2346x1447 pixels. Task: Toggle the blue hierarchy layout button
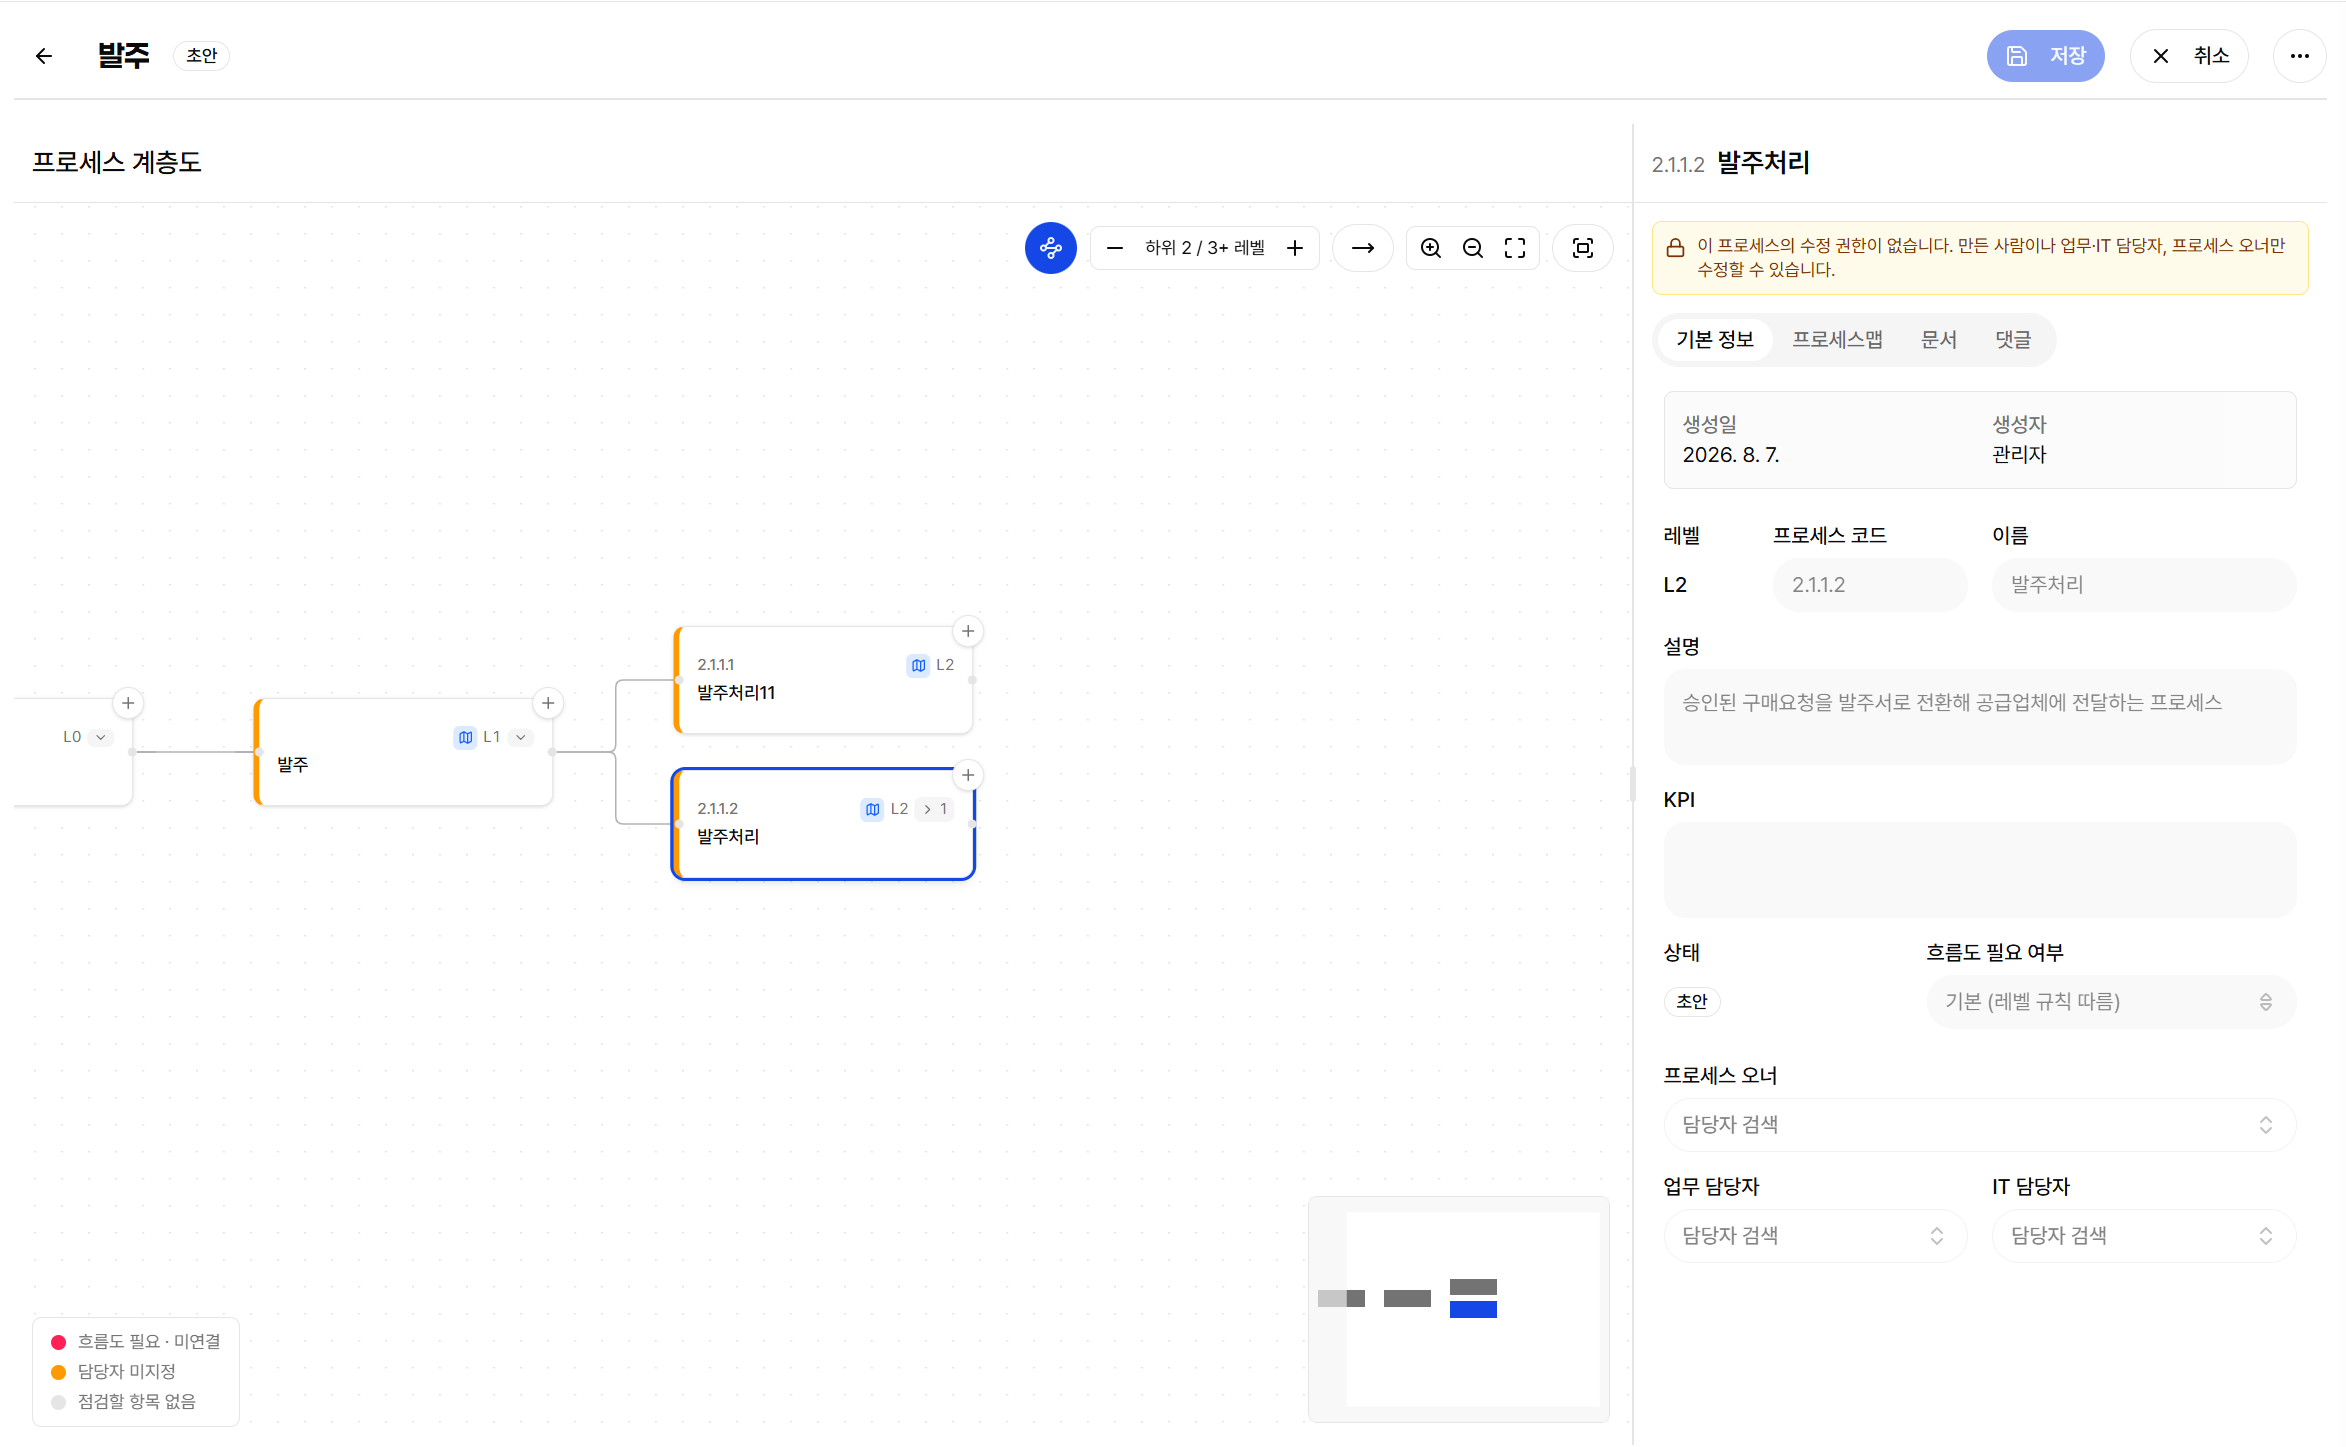coord(1050,248)
